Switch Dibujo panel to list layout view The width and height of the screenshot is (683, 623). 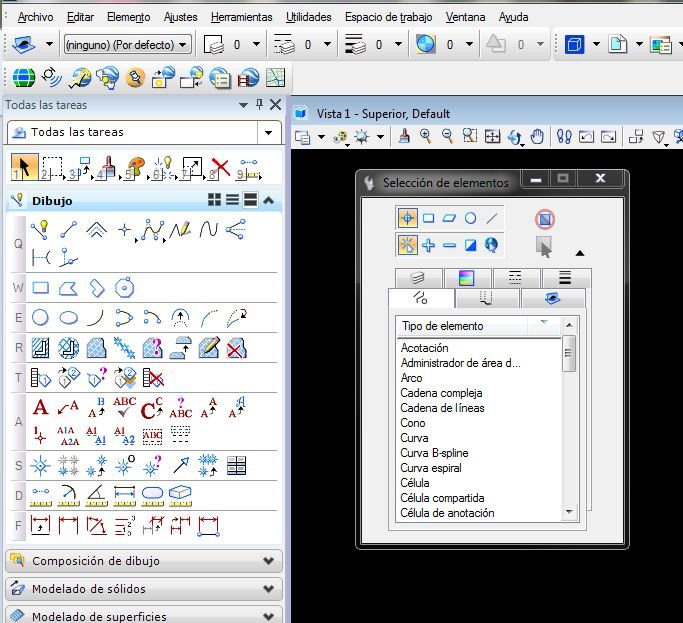233,200
